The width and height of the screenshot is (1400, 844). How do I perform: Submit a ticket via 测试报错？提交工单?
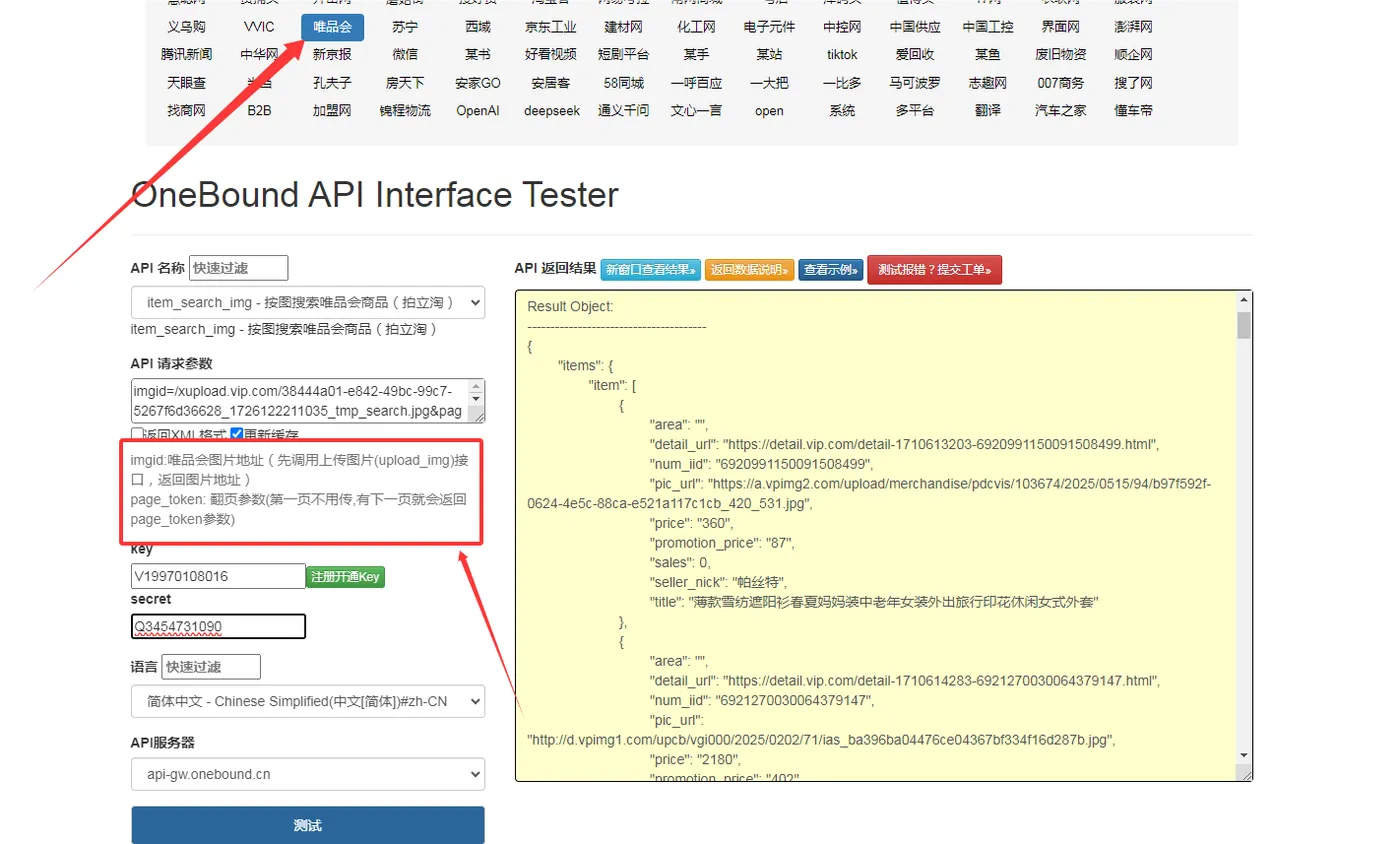pyautogui.click(x=934, y=269)
